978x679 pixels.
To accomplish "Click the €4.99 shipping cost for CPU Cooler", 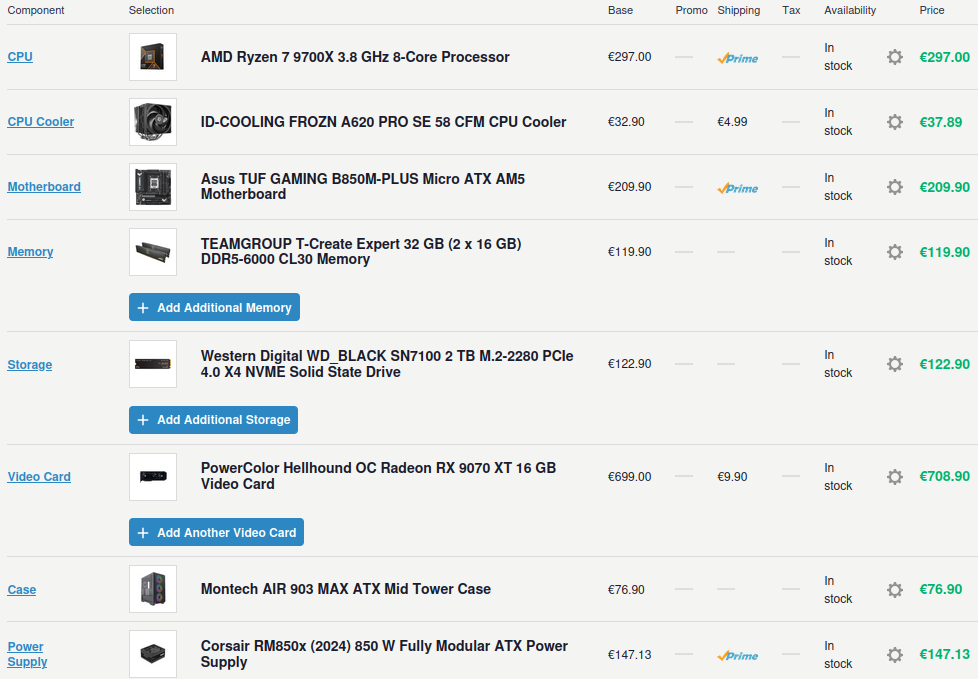I will click(x=732, y=122).
